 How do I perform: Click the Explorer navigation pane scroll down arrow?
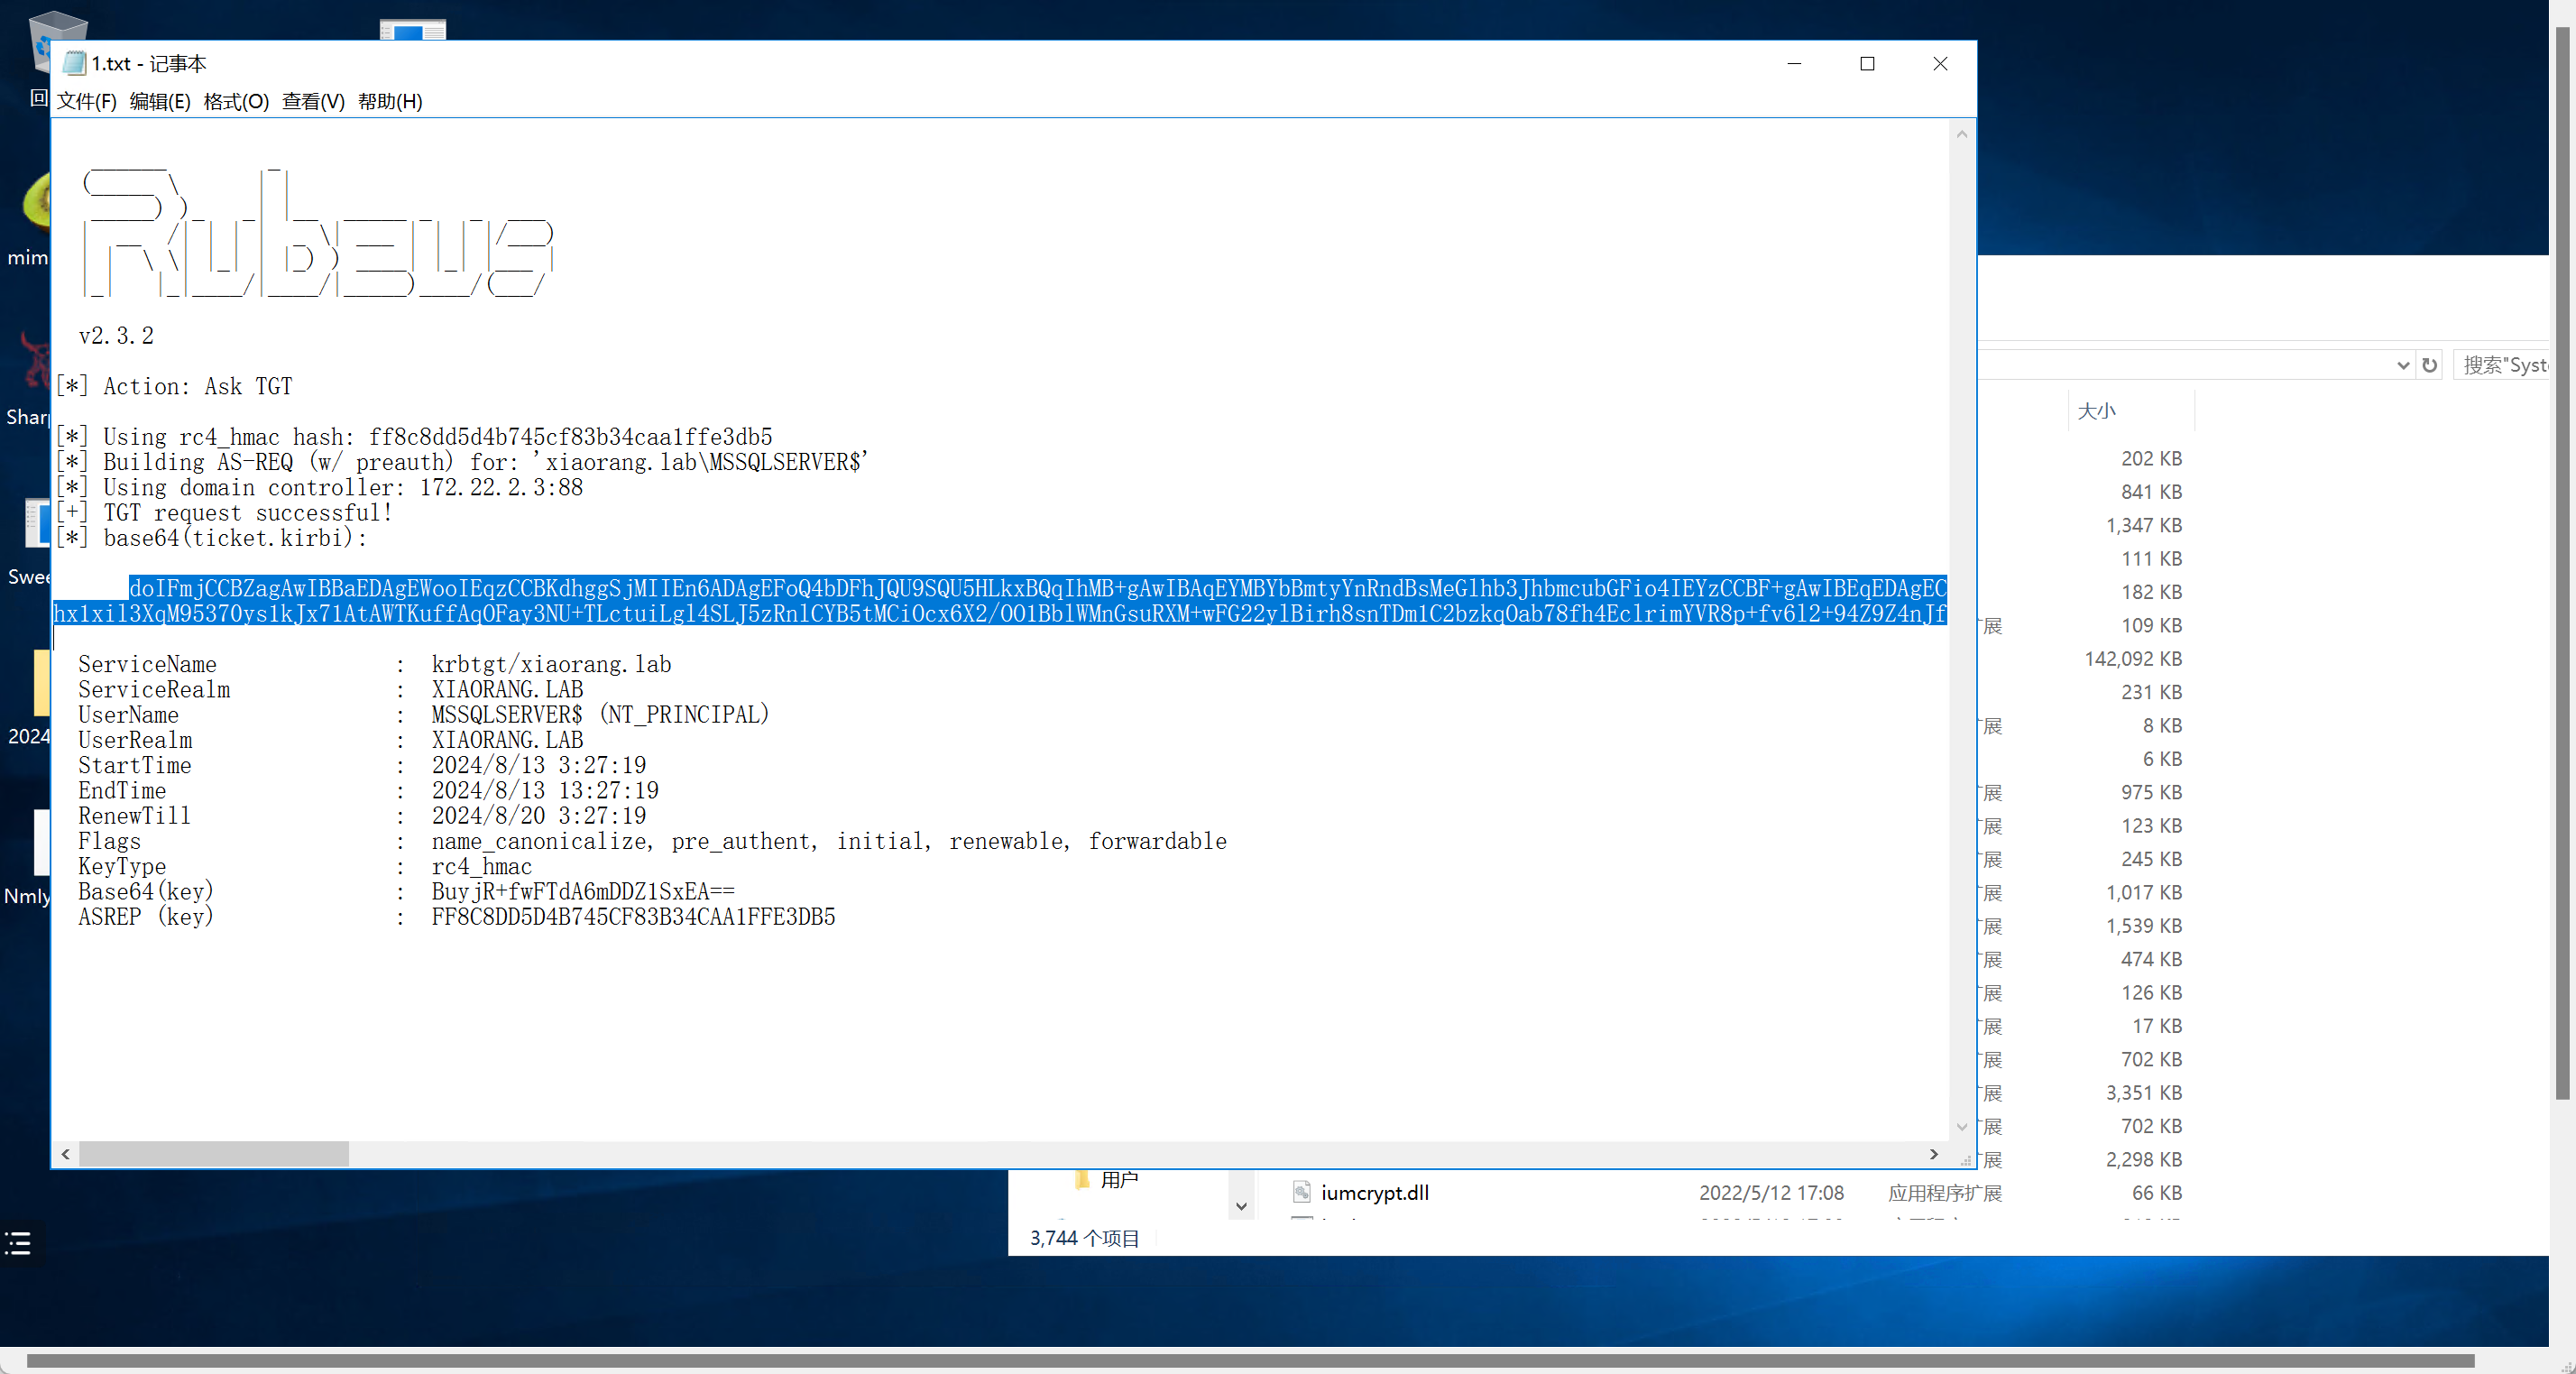click(1241, 1206)
